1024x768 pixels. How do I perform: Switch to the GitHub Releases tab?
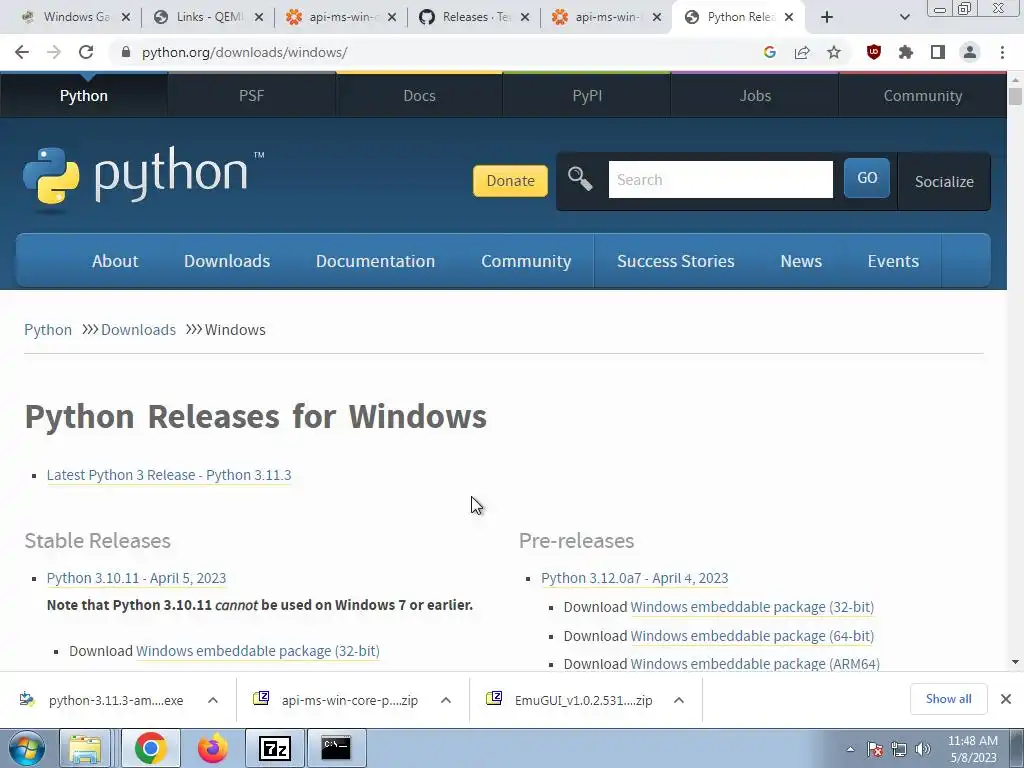474,17
